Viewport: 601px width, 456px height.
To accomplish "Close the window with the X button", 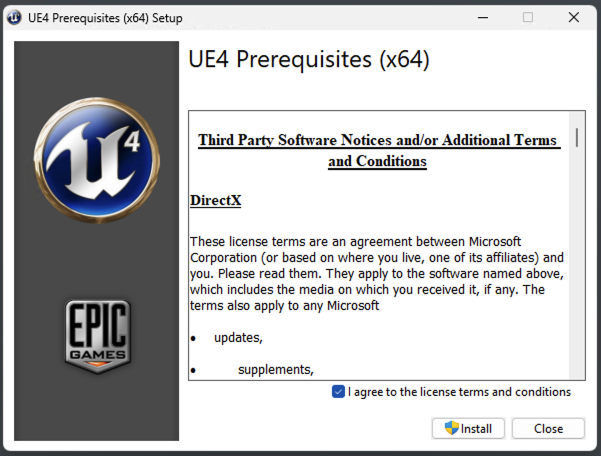I will click(573, 17).
